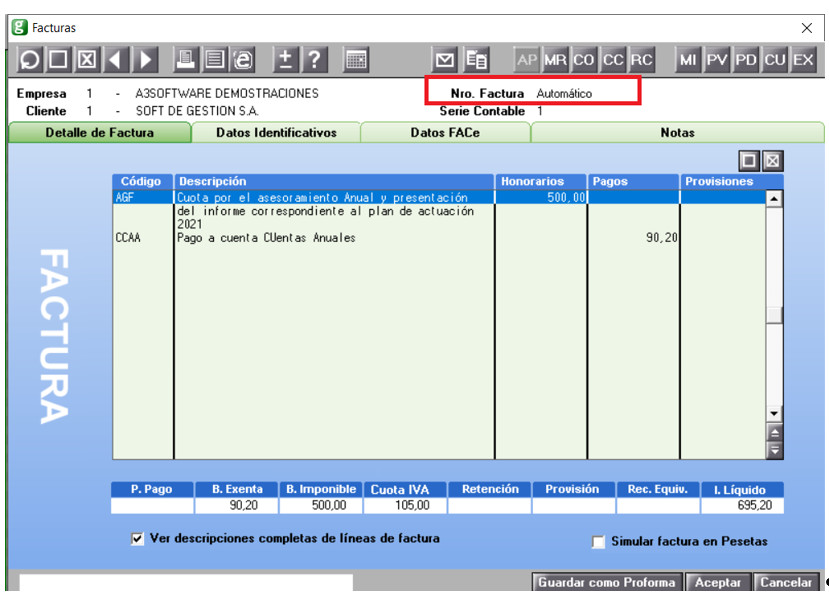Click the printer icon in the toolbar
The image size is (829, 599).
point(186,60)
